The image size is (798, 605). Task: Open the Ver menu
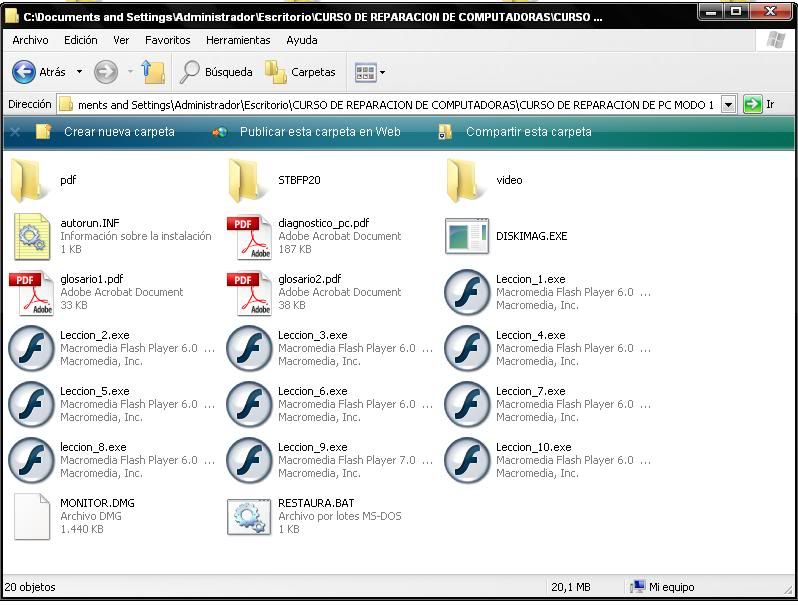(121, 40)
